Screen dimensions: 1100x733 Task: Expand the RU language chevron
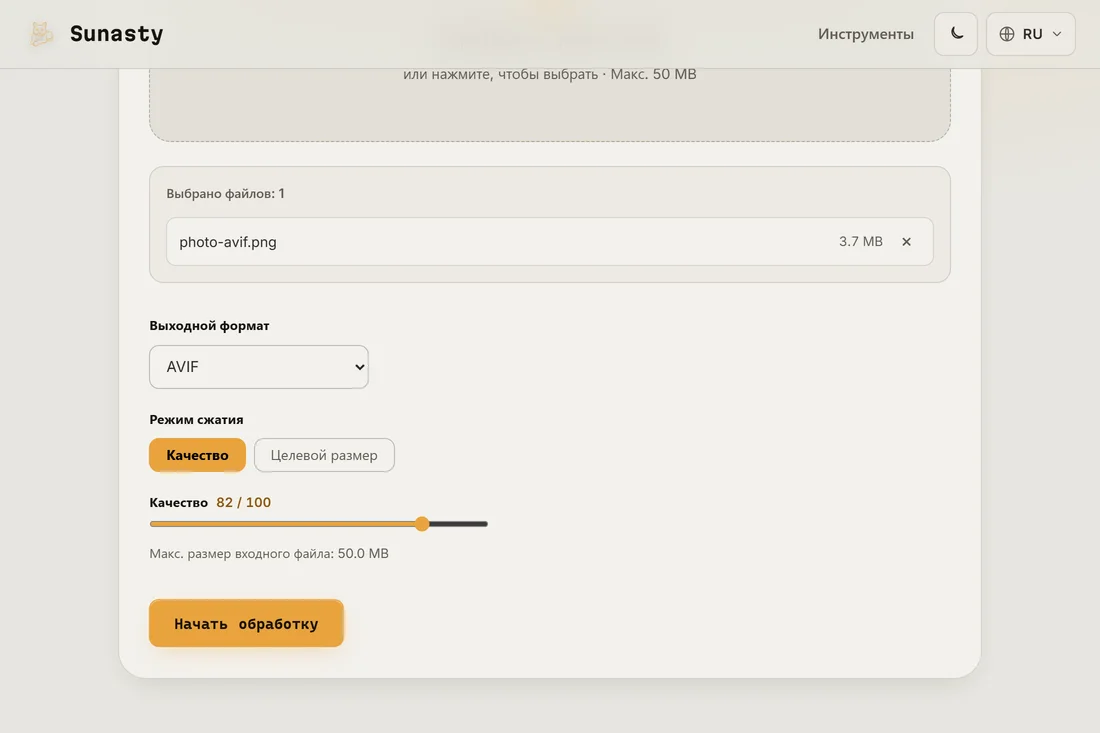[x=1057, y=34]
